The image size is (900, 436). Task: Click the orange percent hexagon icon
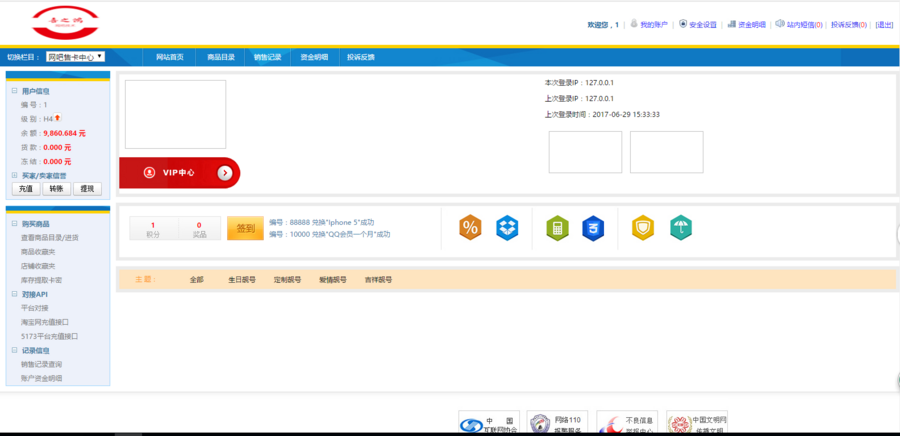coord(470,228)
